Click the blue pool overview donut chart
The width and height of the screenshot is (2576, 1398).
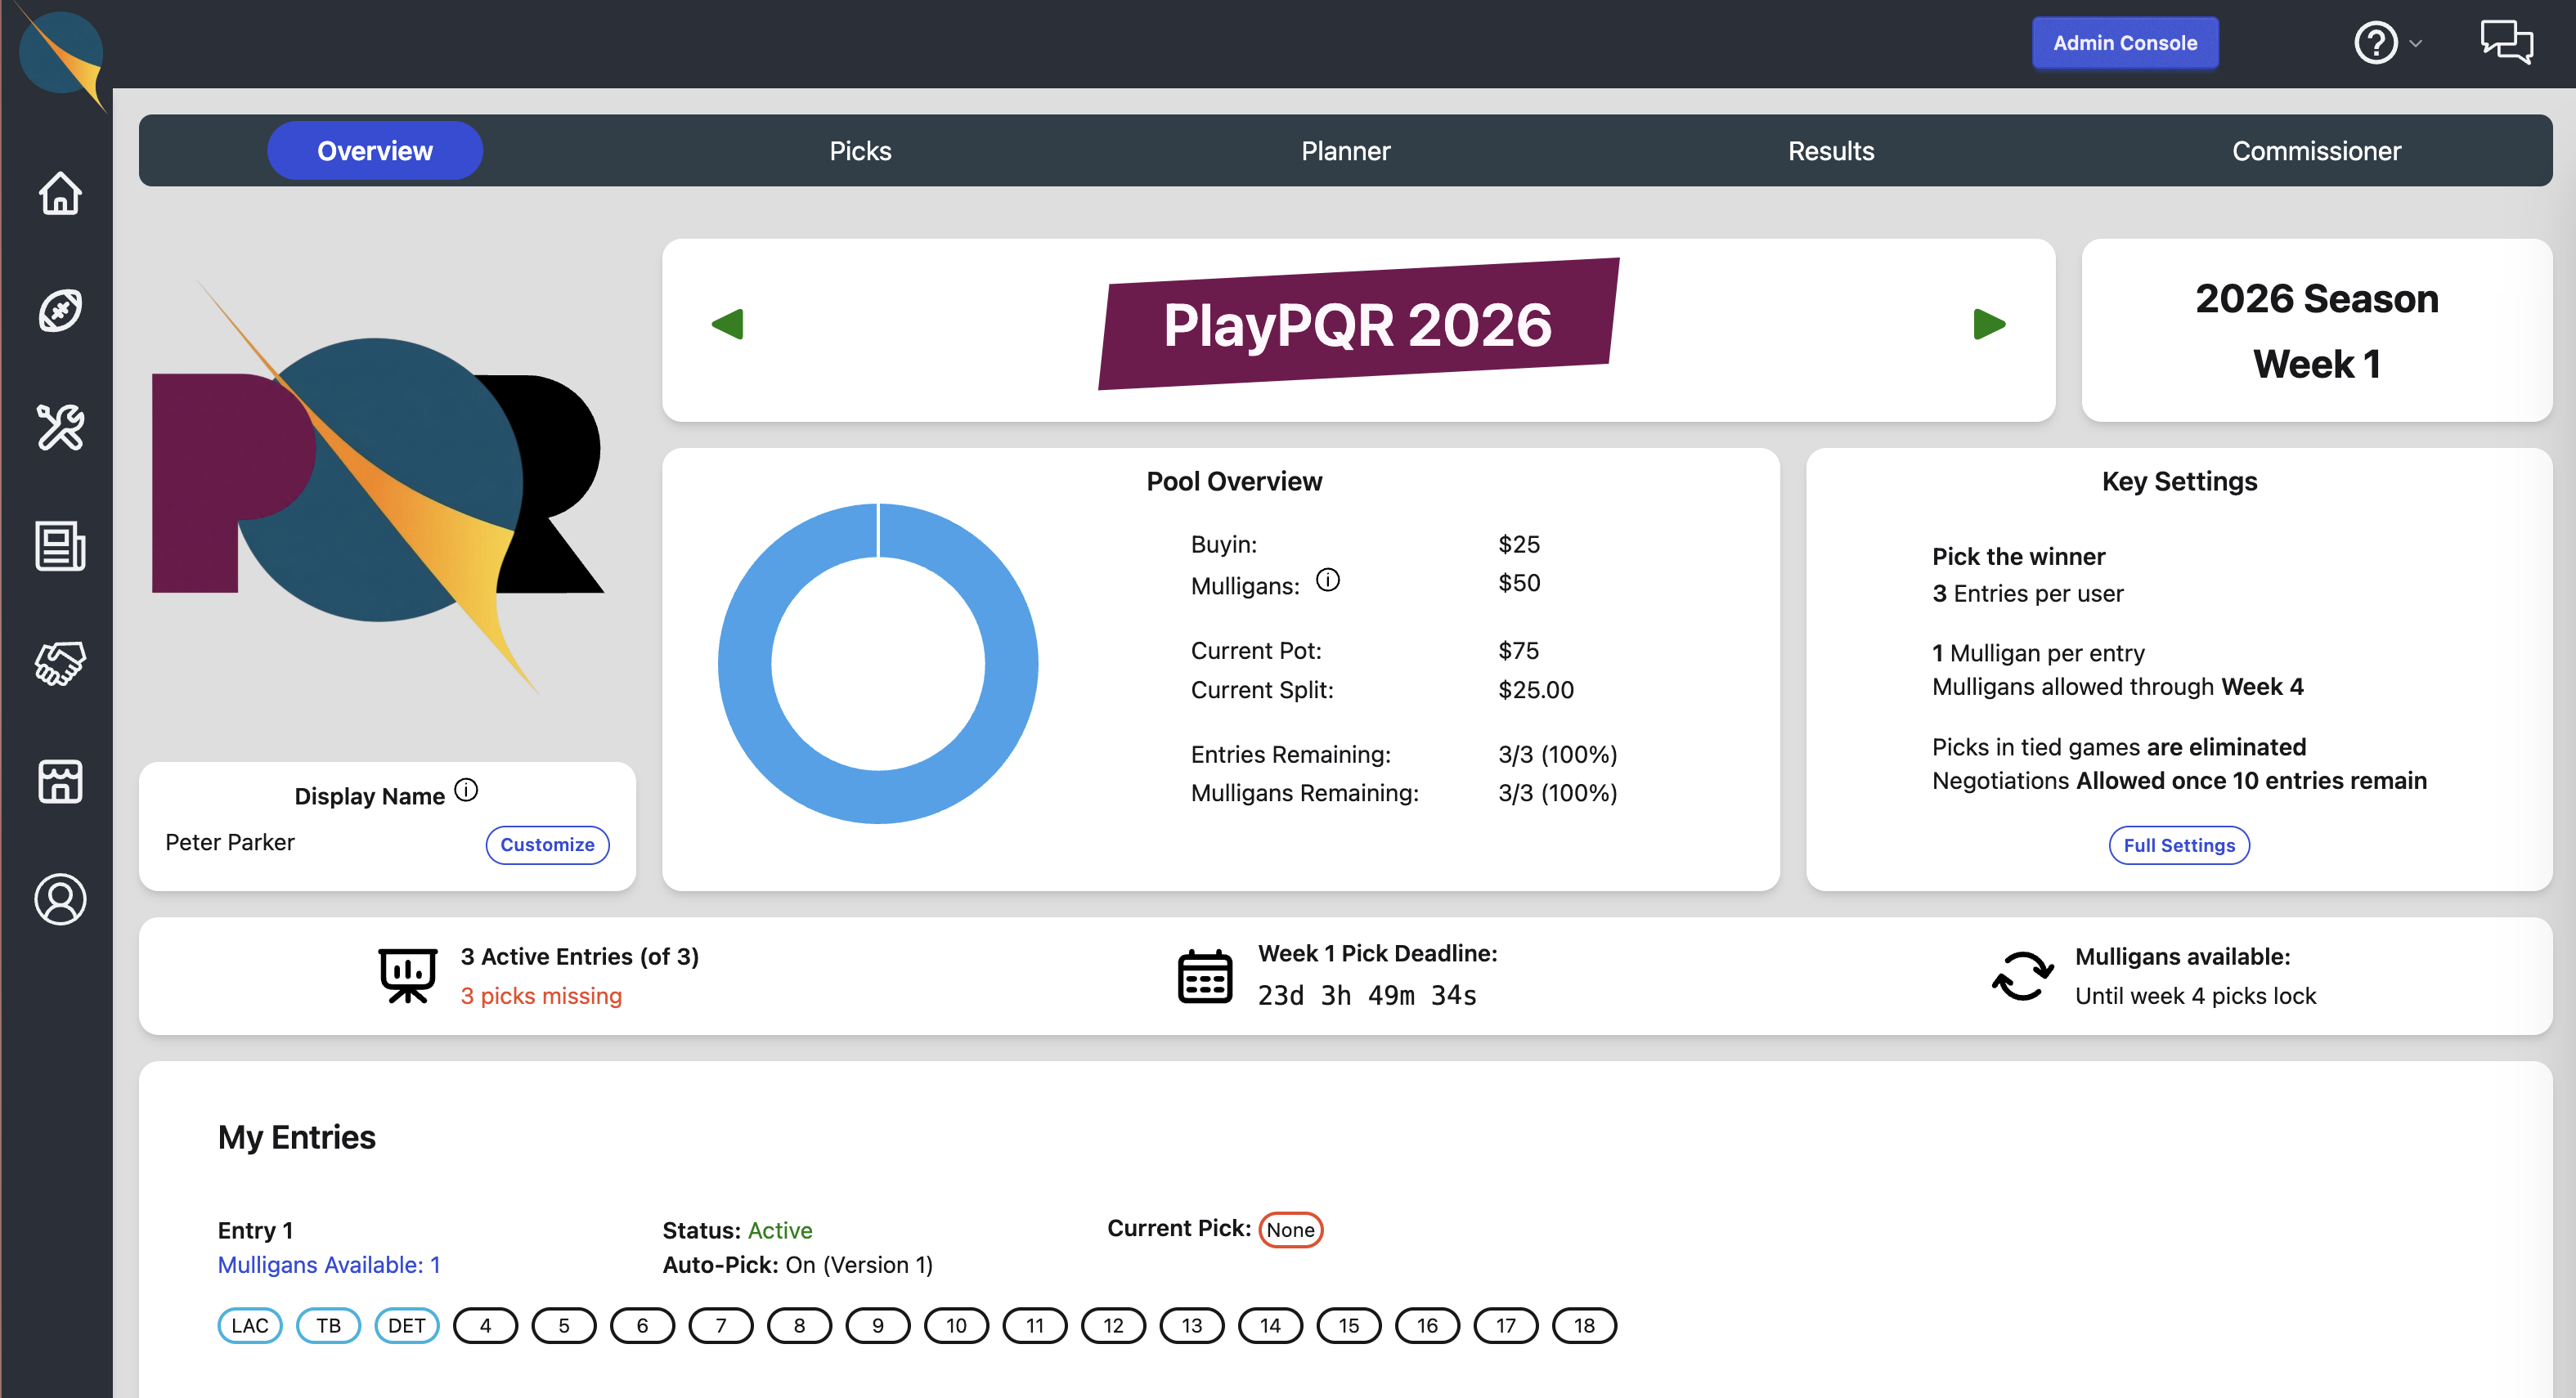point(878,663)
